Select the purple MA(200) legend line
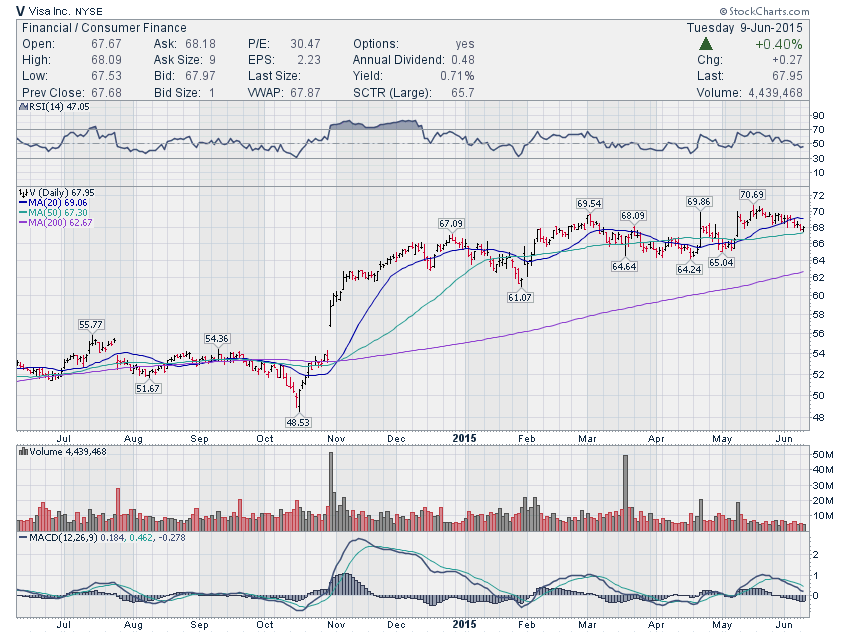 [x=23, y=223]
